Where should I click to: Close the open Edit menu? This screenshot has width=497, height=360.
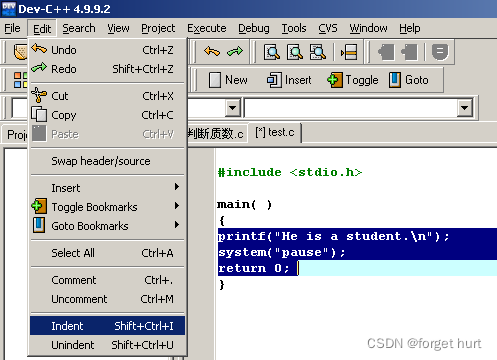click(42, 29)
